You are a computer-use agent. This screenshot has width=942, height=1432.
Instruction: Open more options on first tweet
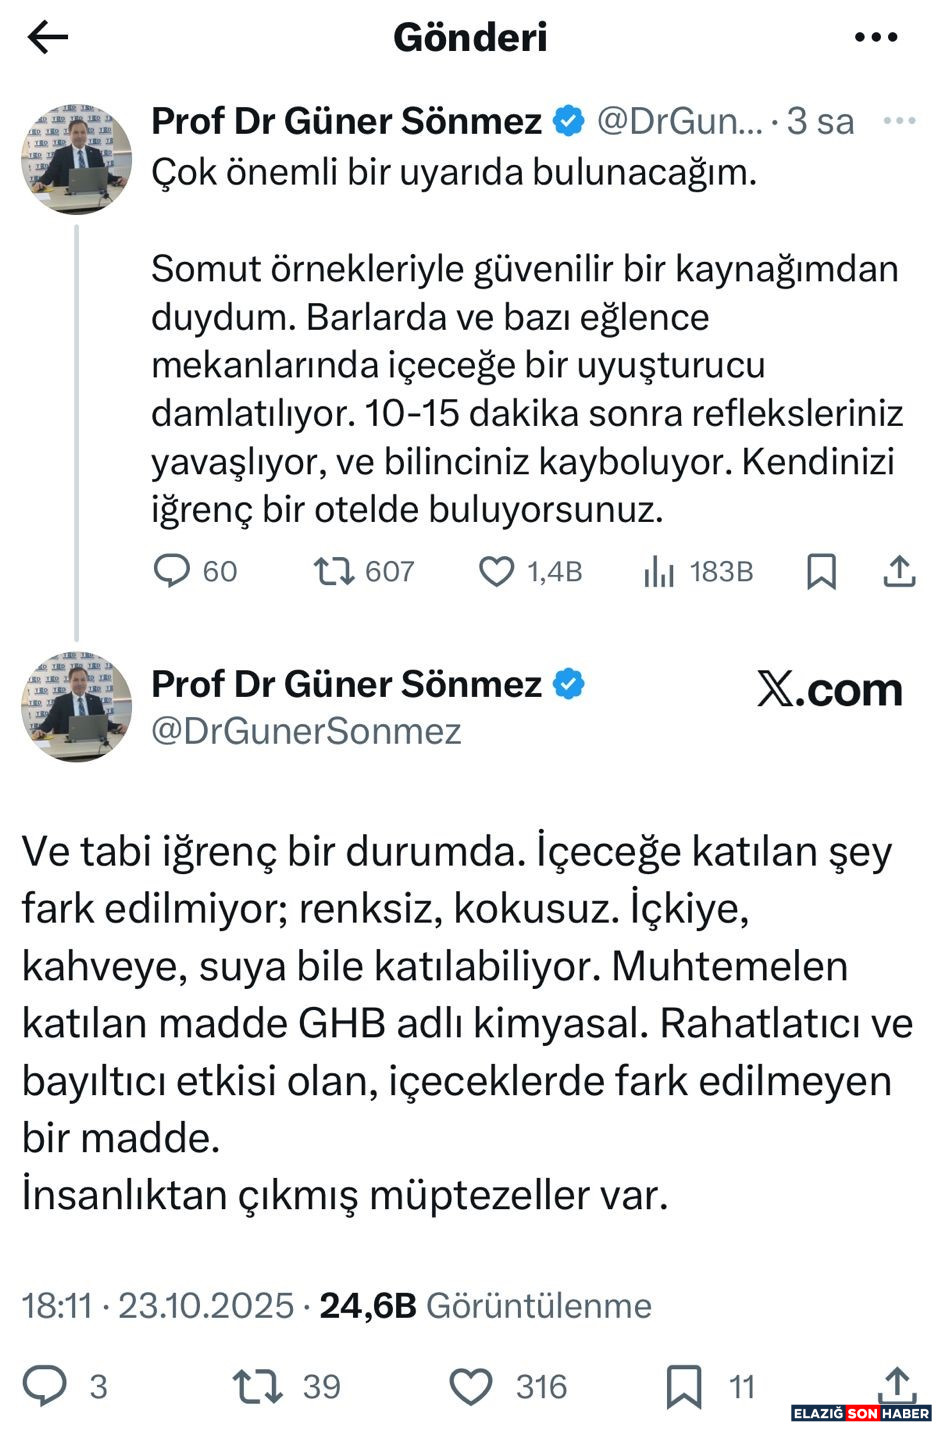tap(899, 121)
